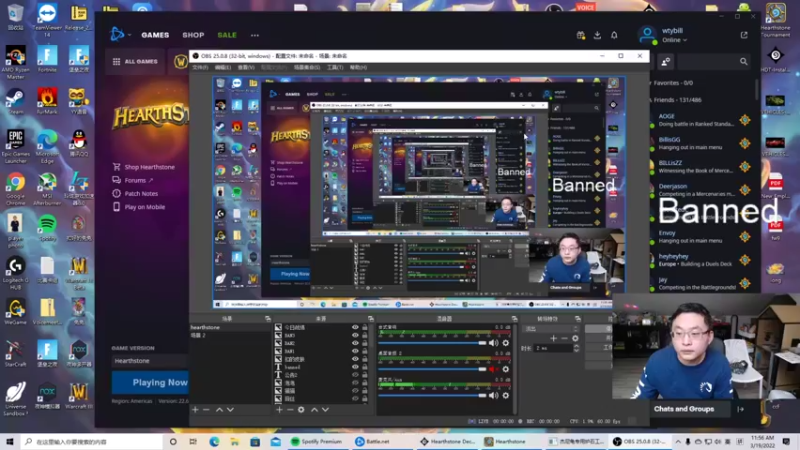Mute the first mixer channel speaker
The width and height of the screenshot is (800, 450).
coord(493,343)
